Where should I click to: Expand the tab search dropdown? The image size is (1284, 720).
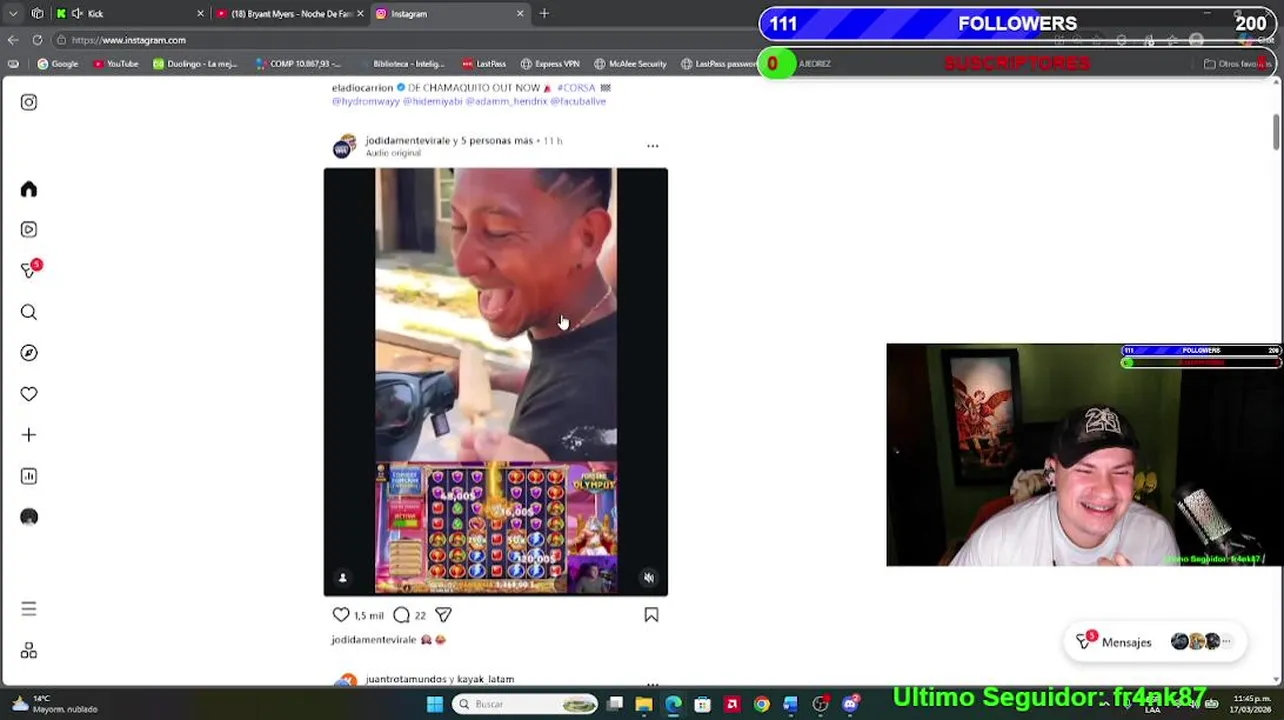(x=13, y=14)
